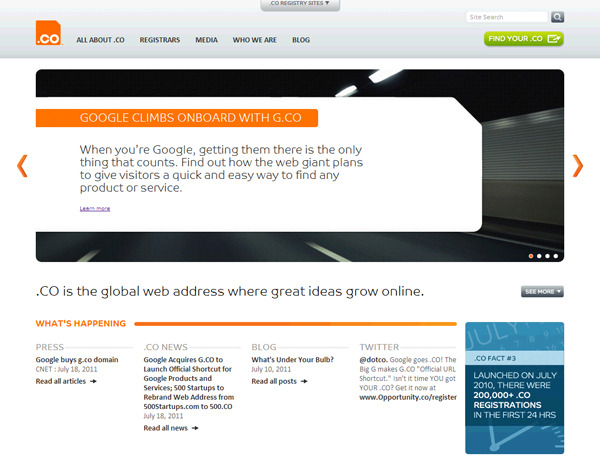
Task: Click the arrow beside Read all news
Action: coord(195,428)
